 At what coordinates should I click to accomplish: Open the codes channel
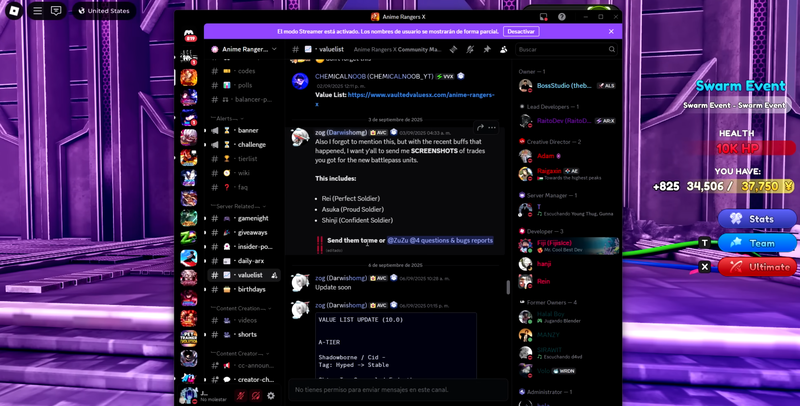point(244,71)
